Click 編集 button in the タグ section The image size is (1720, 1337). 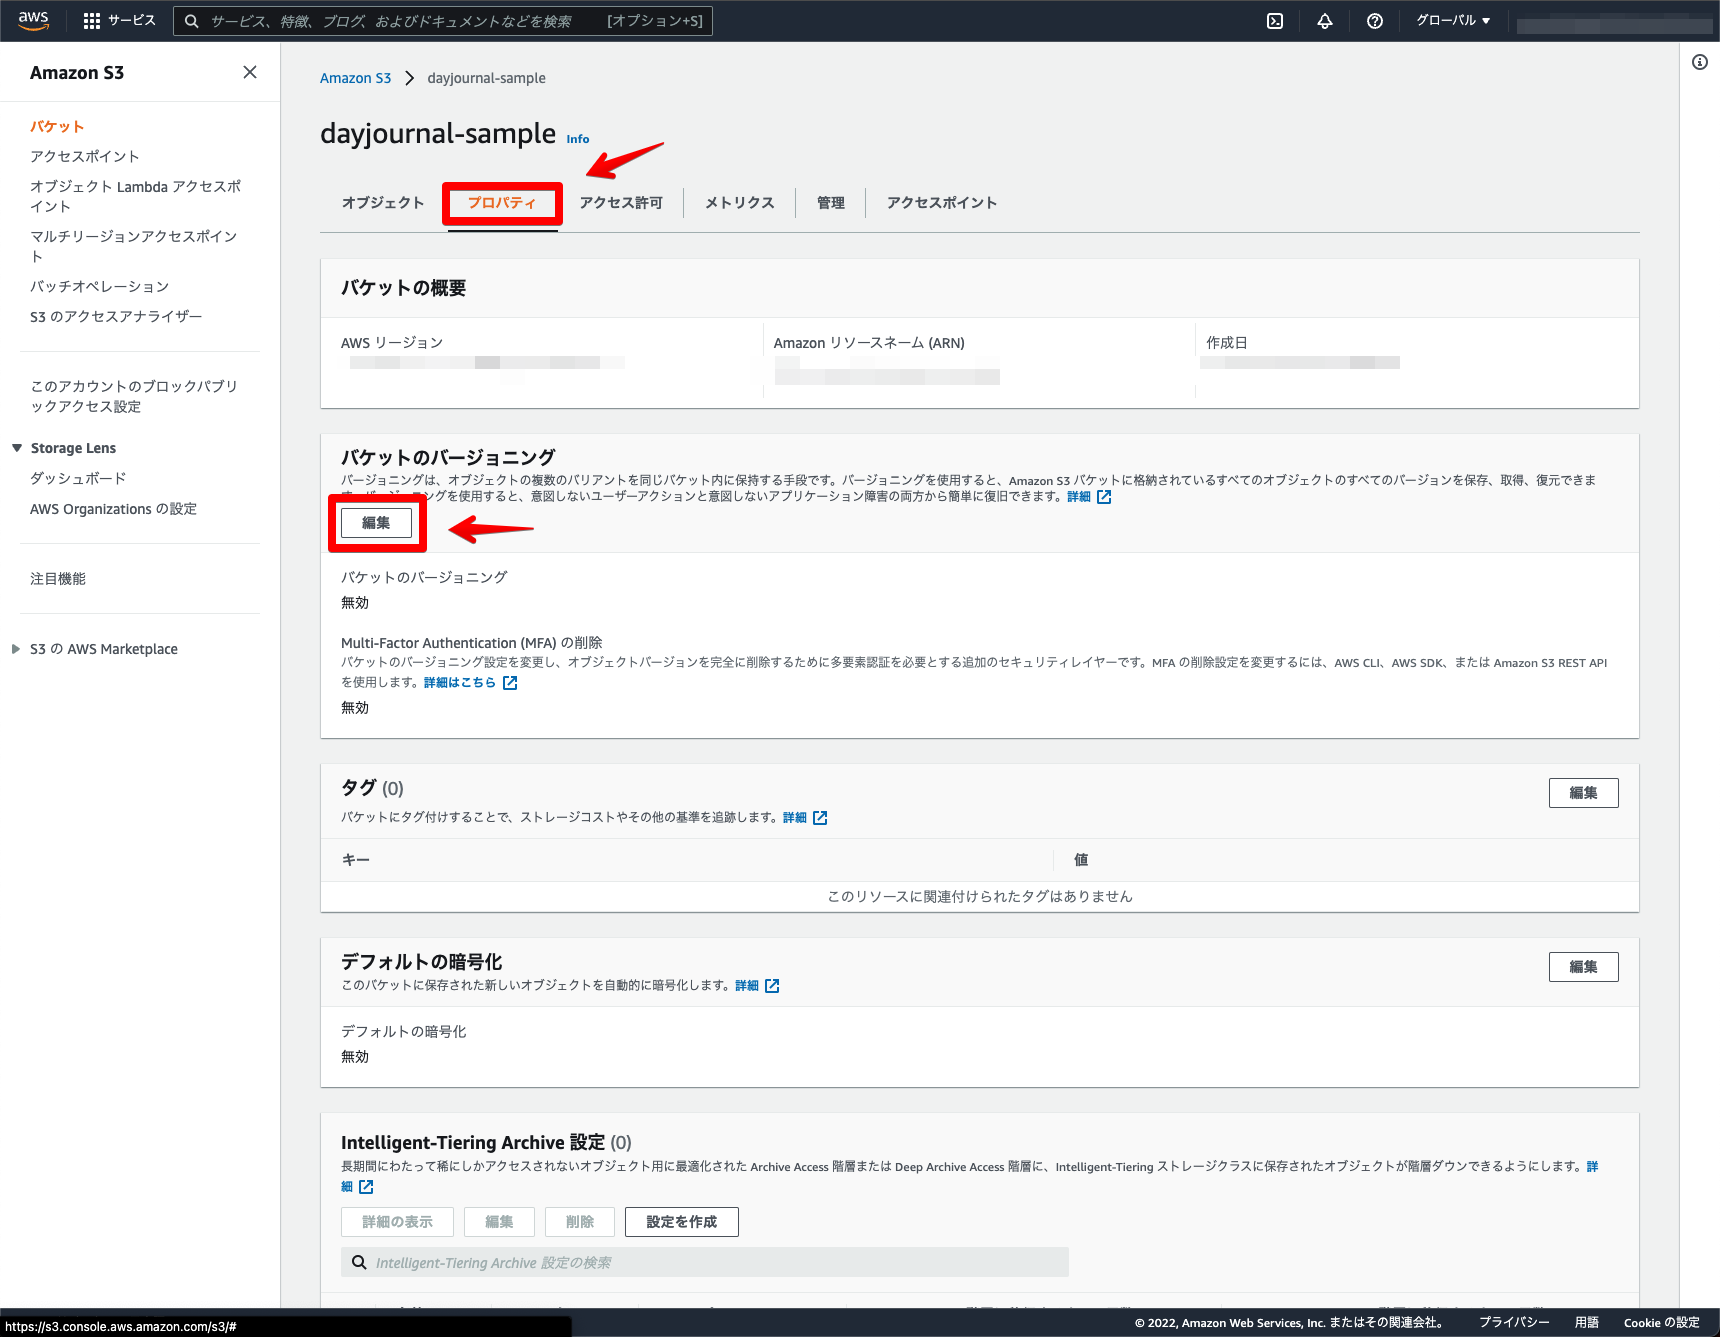point(1584,793)
